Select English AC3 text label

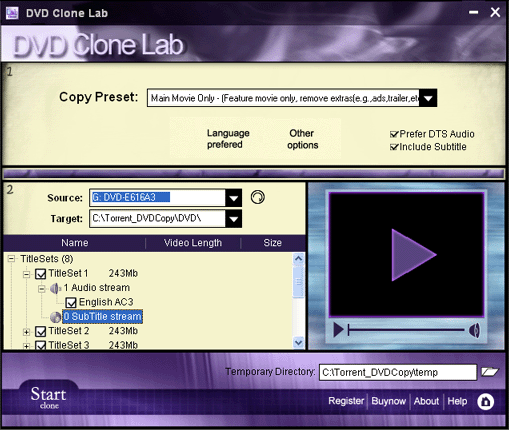pos(106,302)
